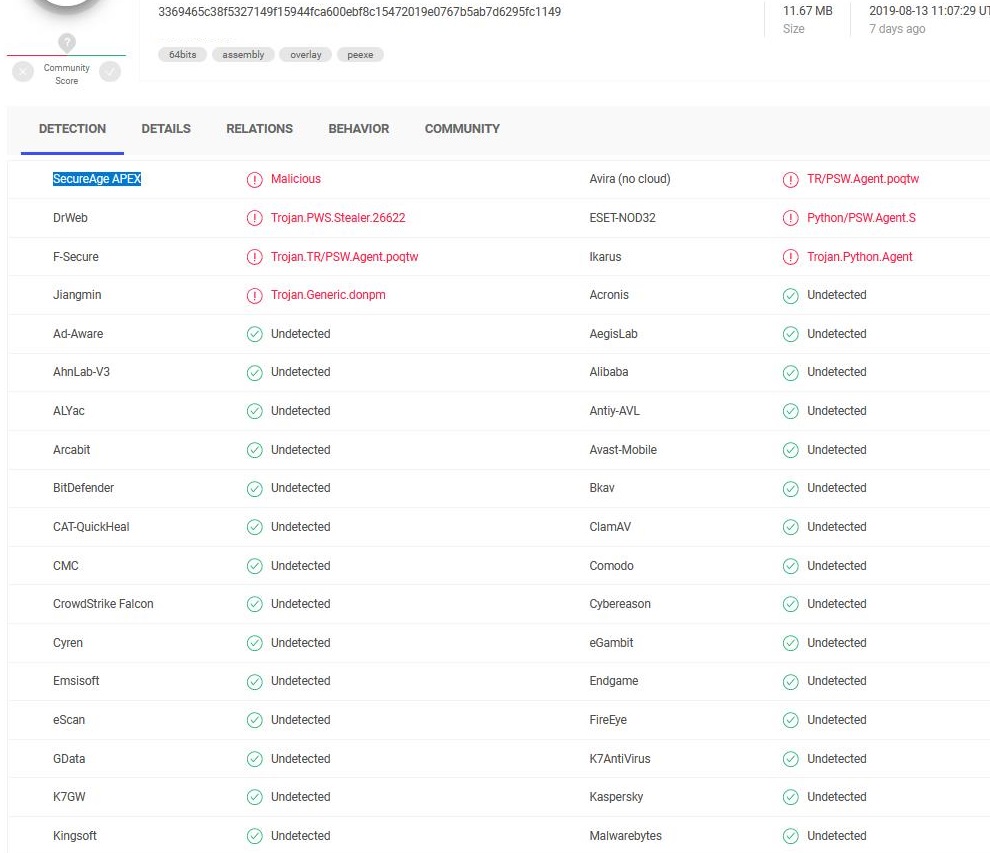This screenshot has height=853, width=990.
Task: Switch to the BEHAVIOR tab
Action: pyautogui.click(x=359, y=129)
